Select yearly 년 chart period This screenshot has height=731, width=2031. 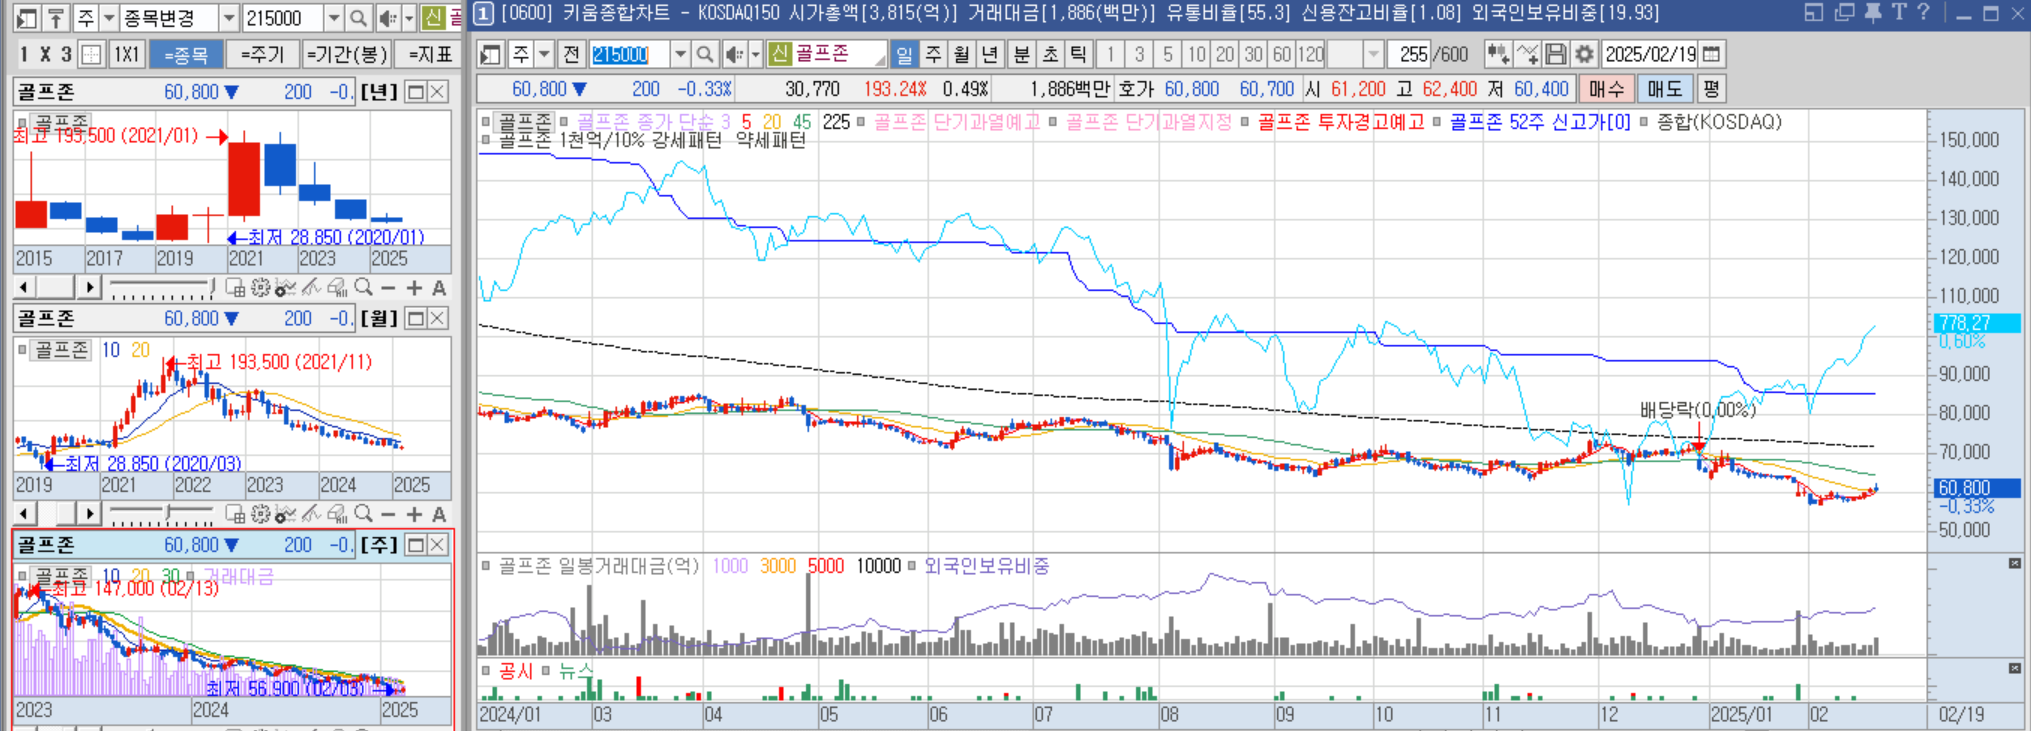tap(990, 54)
